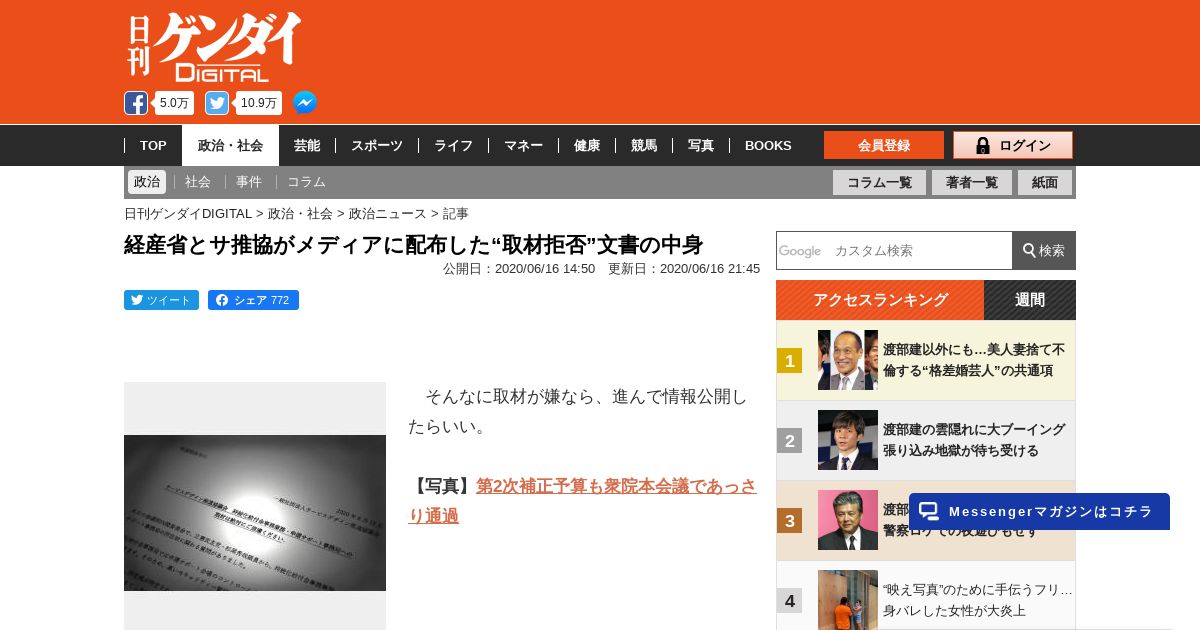Select the 政治 sub-navigation item
This screenshot has width=1200, height=630.
147,182
